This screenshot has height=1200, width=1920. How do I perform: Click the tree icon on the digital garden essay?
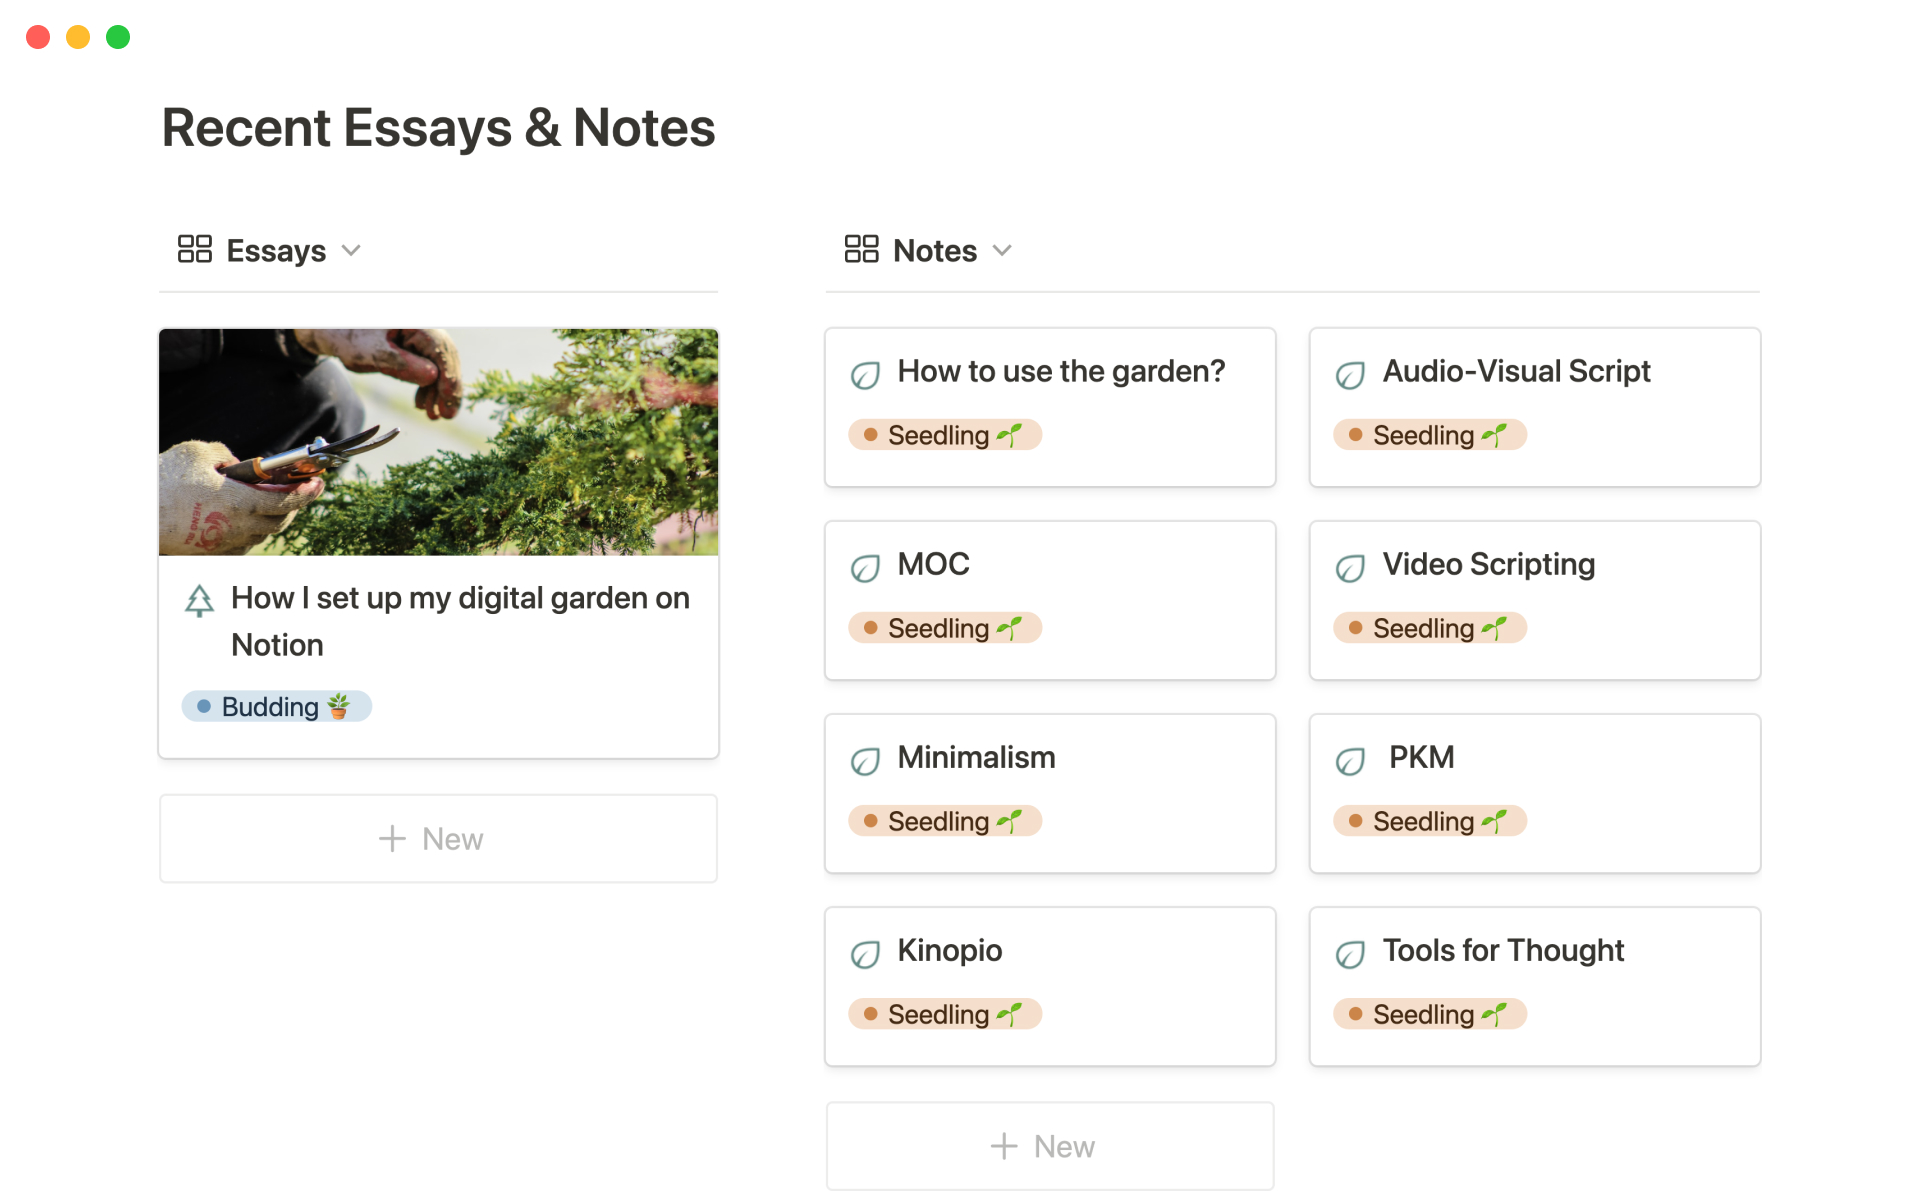point(199,600)
